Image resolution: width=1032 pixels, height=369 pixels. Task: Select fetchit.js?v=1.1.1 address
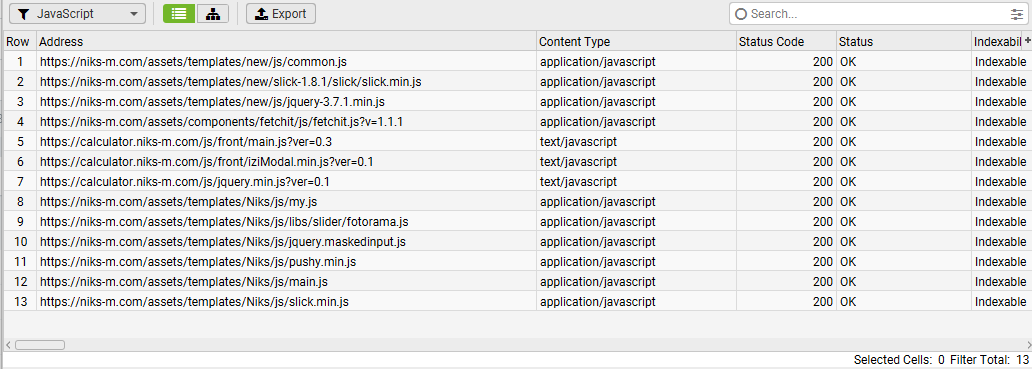286,122
